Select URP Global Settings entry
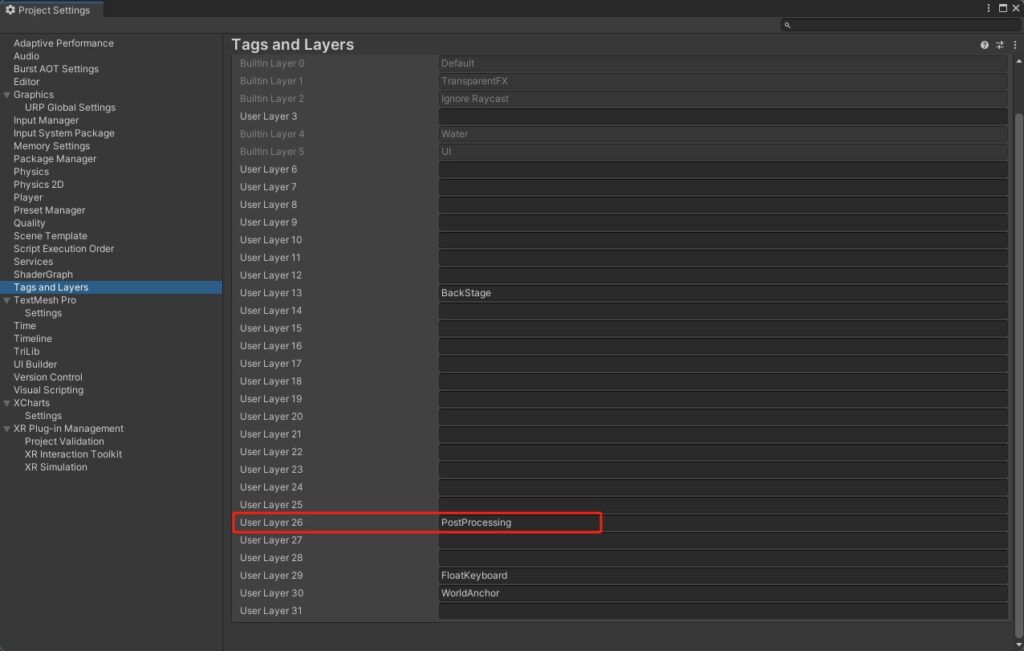The width and height of the screenshot is (1024, 651). [x=70, y=108]
